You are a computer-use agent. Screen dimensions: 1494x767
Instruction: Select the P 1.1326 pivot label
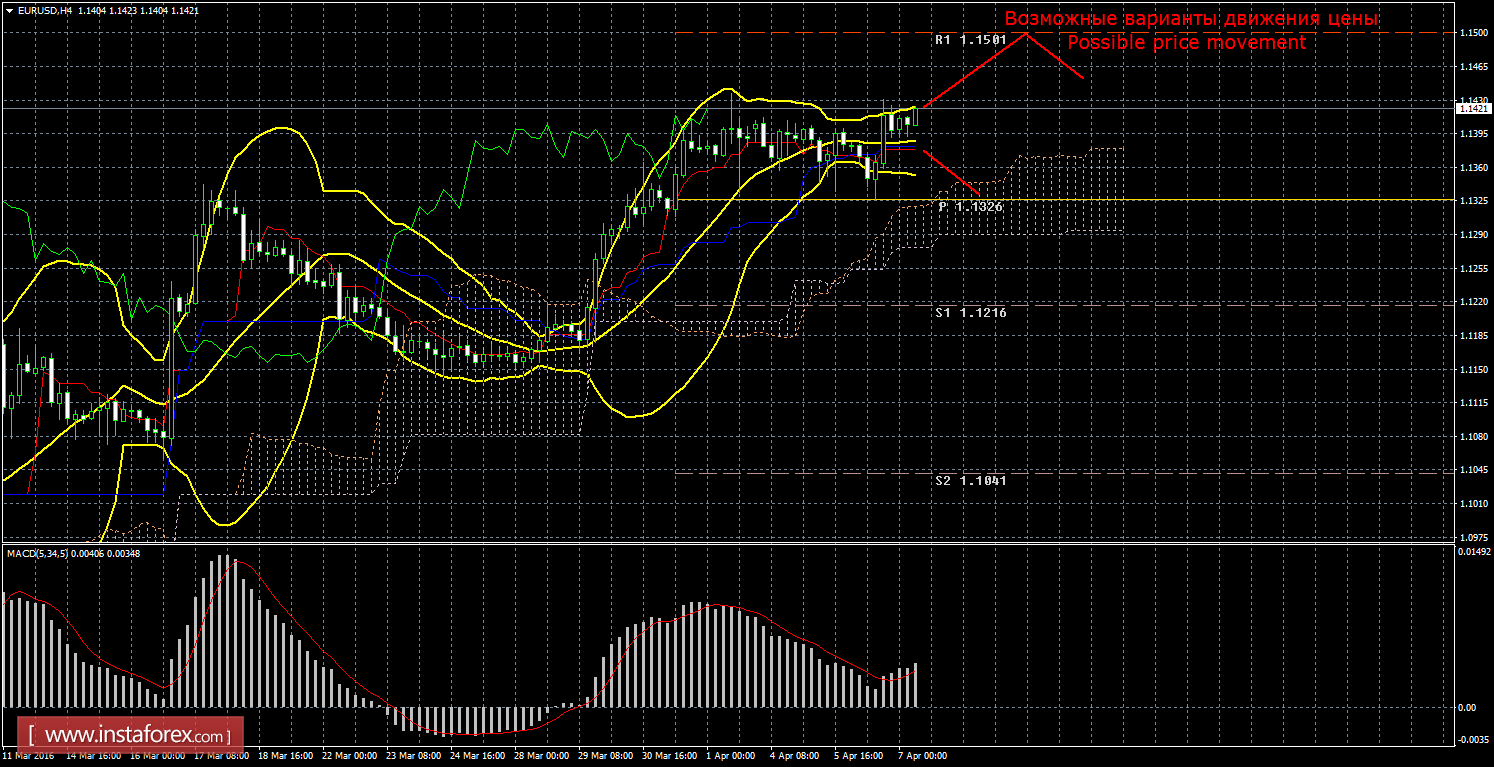970,206
